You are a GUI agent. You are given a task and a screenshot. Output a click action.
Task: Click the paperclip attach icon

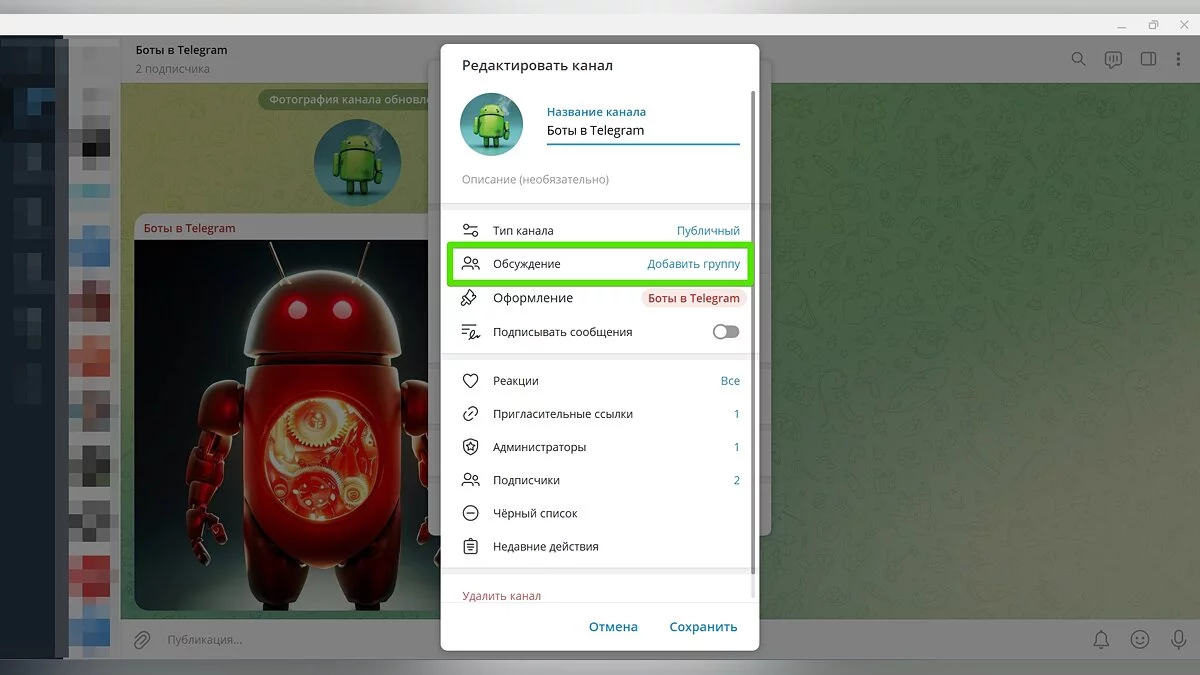143,639
